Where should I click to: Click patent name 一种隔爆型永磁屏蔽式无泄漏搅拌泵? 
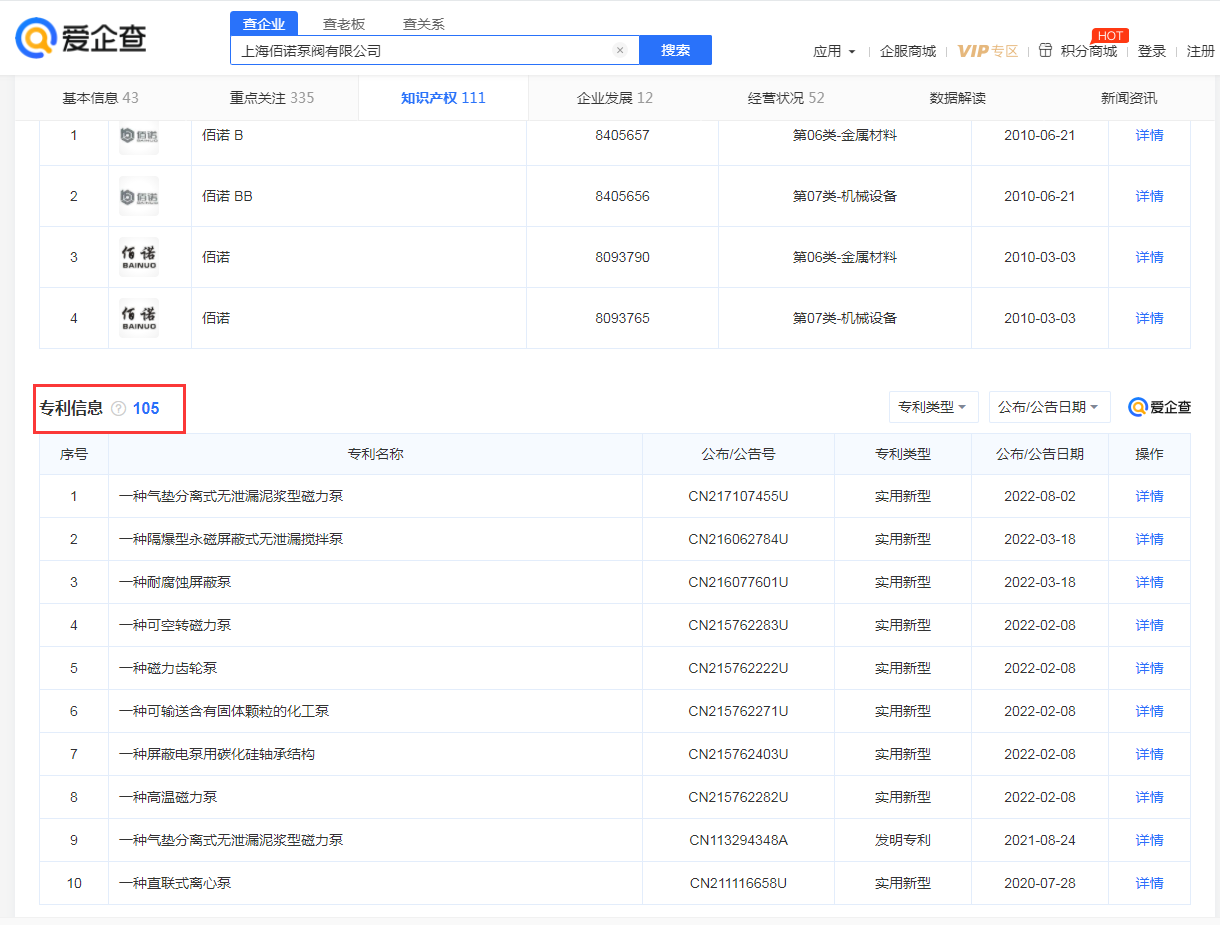231,539
